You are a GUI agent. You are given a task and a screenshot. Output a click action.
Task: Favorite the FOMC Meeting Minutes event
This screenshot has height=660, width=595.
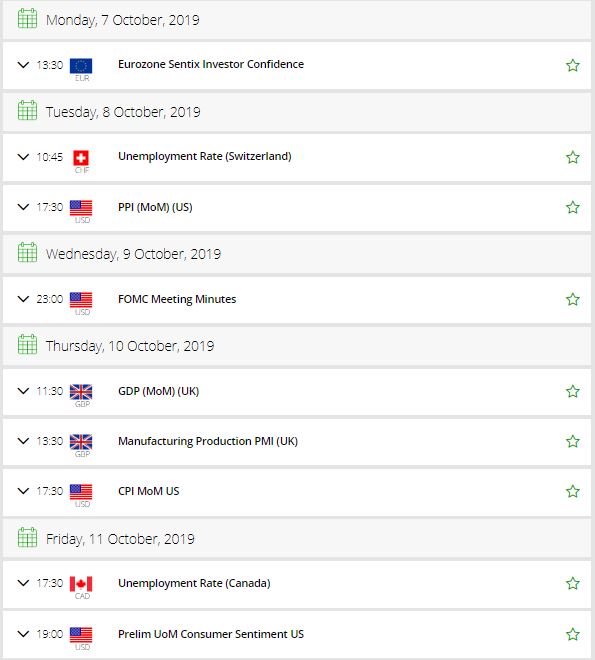(x=572, y=299)
